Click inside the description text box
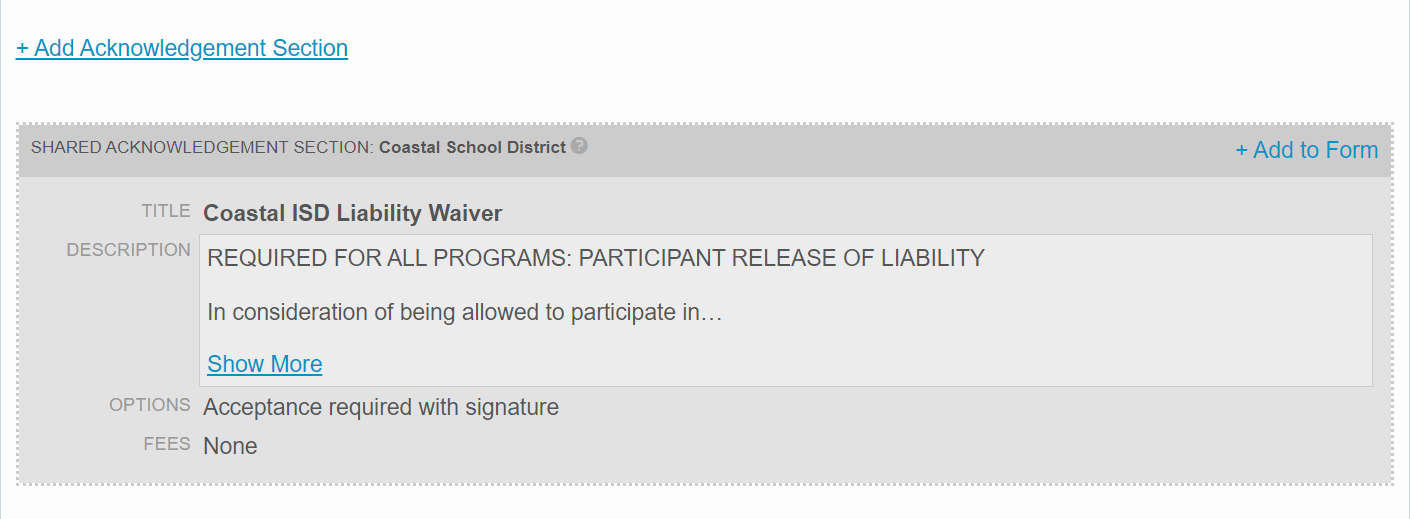 [1000, 340]
